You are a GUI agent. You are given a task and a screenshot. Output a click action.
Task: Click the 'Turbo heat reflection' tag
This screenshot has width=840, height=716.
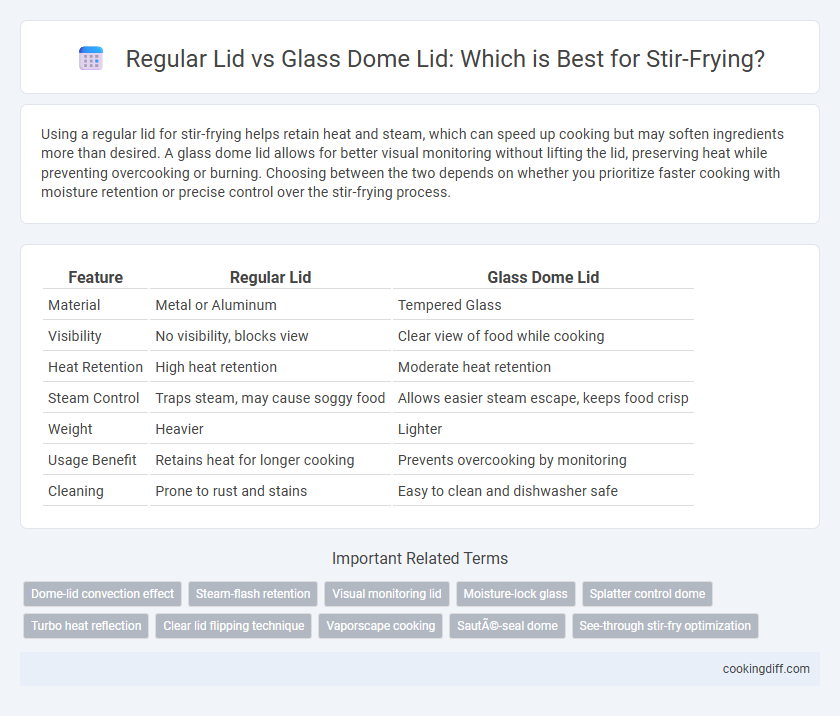click(x=86, y=625)
